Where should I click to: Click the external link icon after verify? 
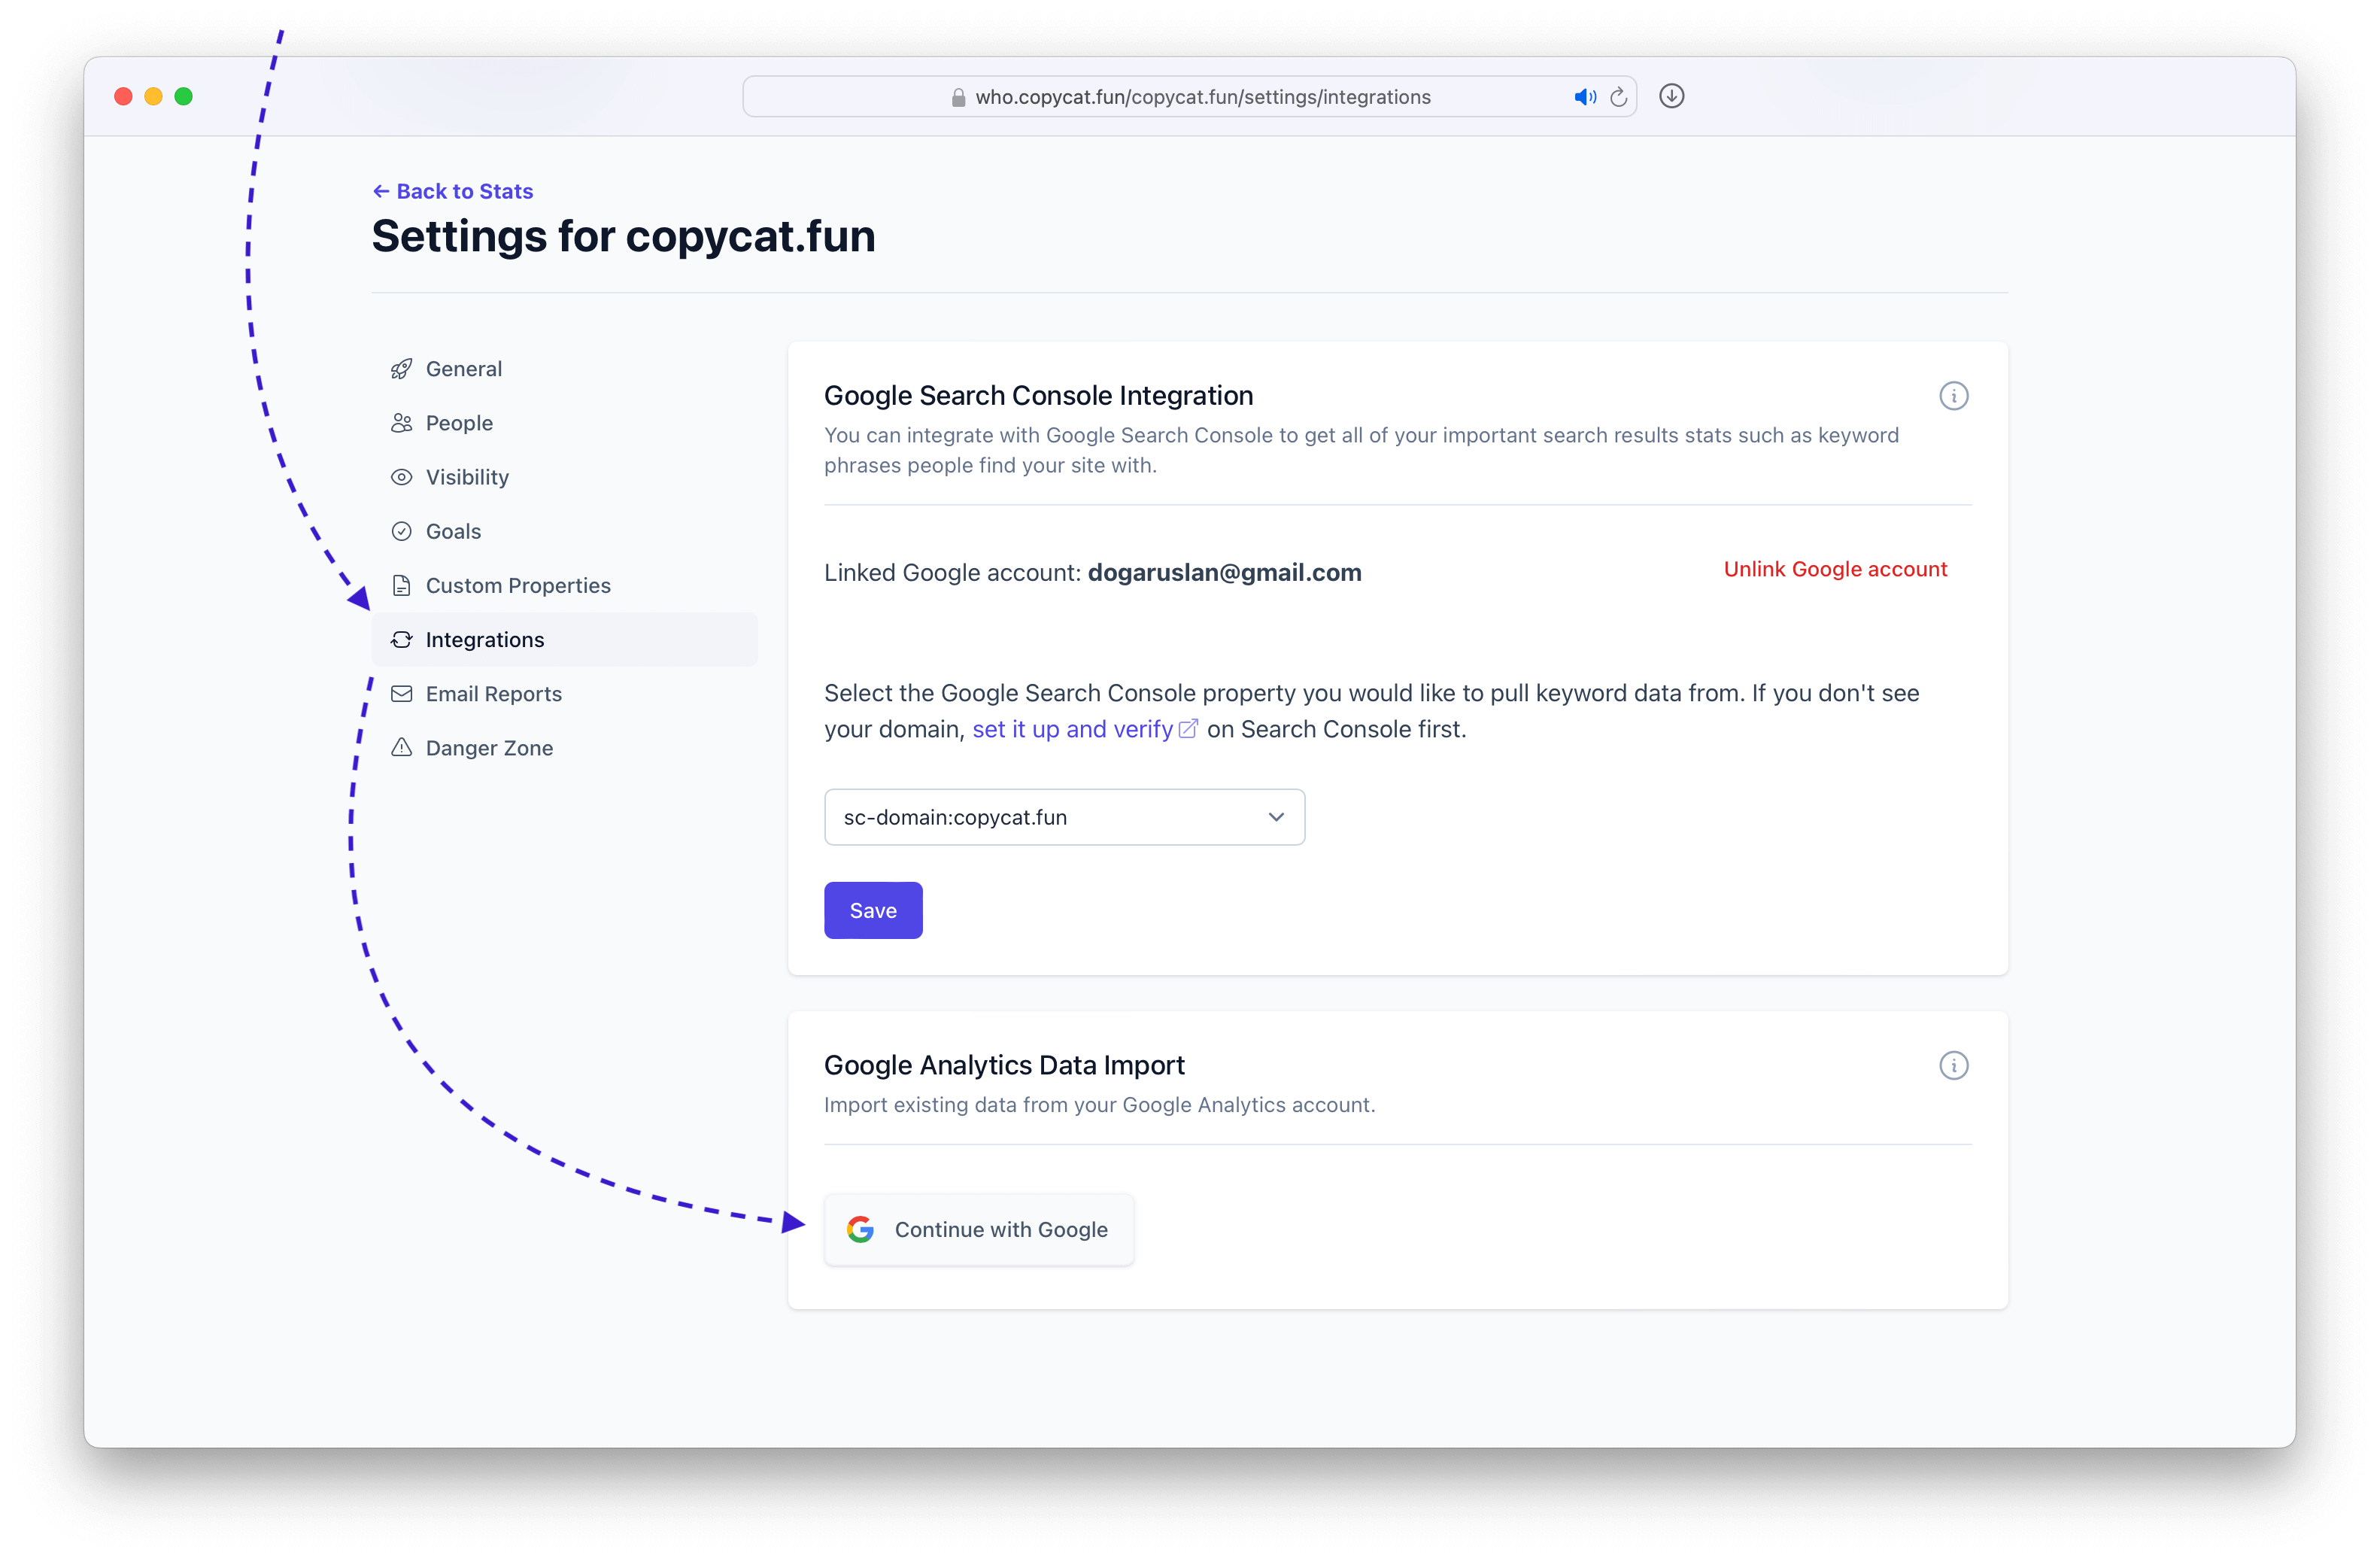(1188, 729)
